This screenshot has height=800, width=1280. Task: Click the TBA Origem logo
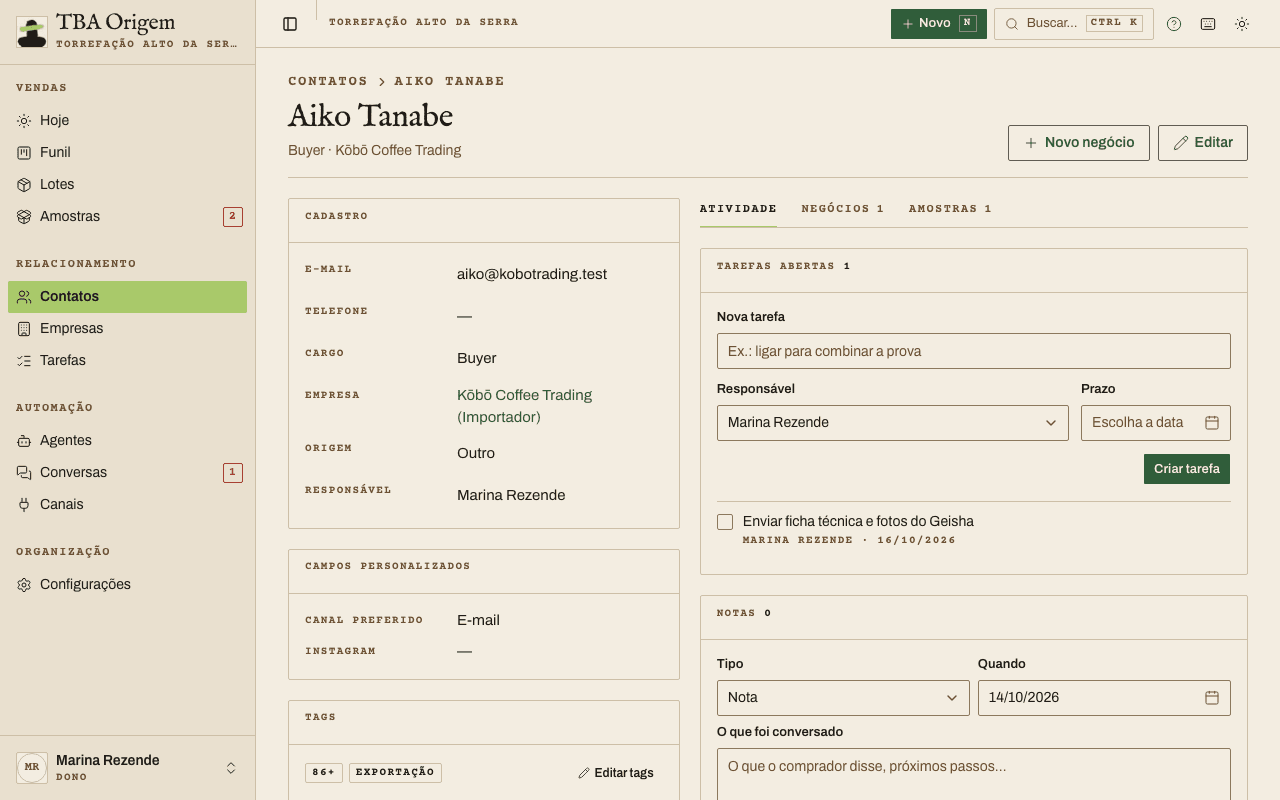tap(32, 32)
